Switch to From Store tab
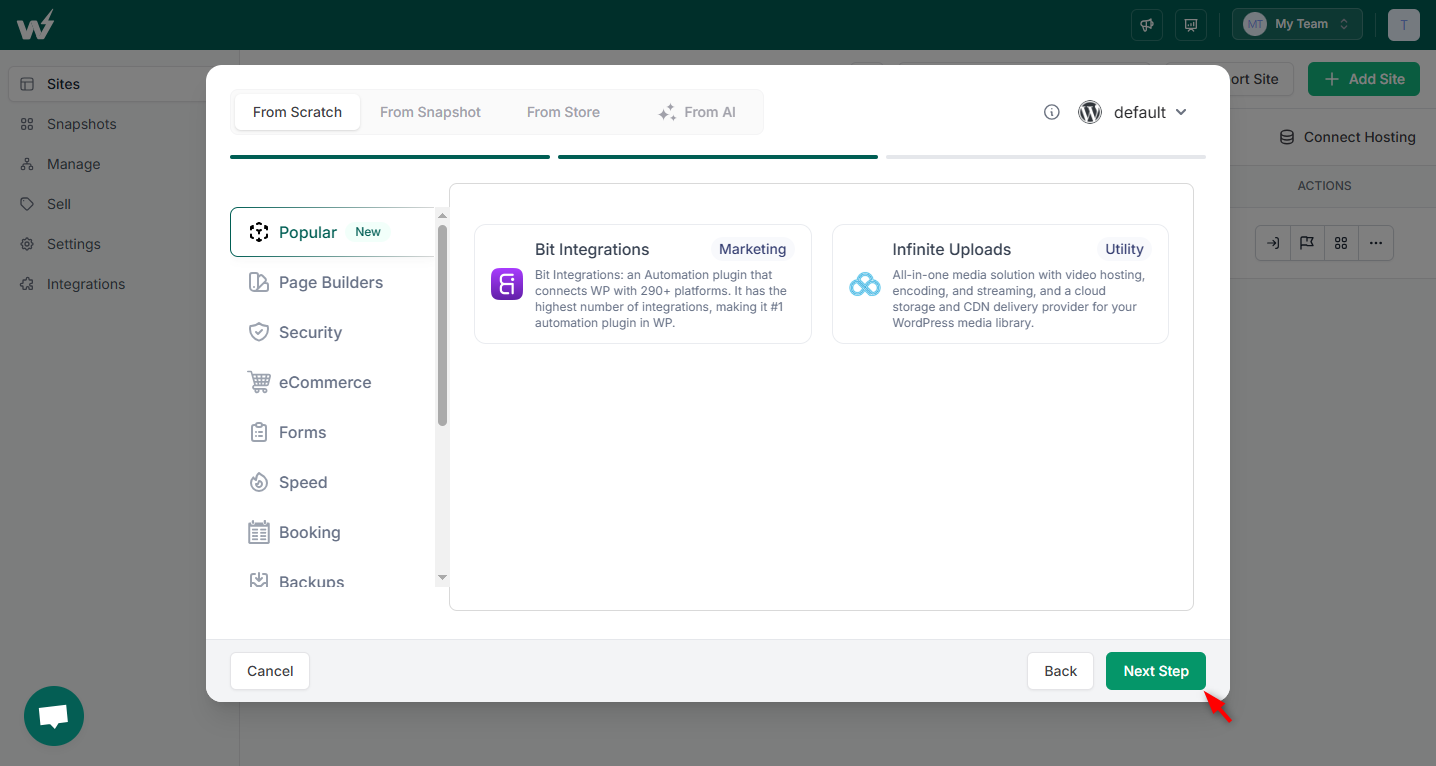 click(563, 112)
